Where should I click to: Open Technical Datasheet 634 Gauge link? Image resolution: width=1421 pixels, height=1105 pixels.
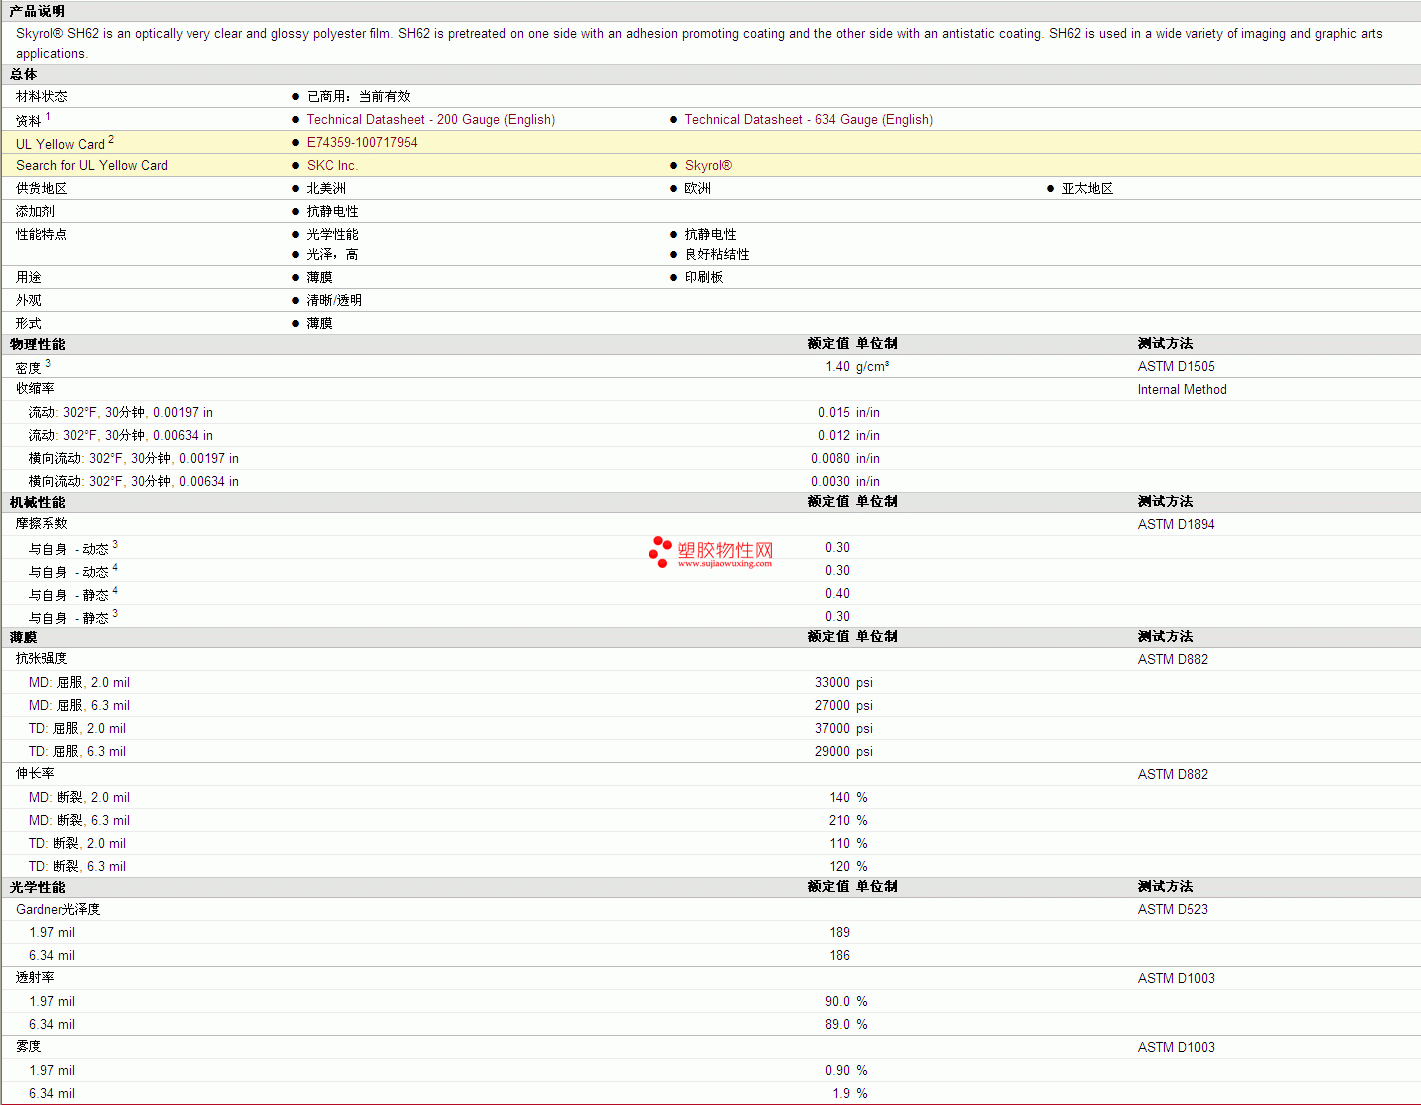point(808,119)
